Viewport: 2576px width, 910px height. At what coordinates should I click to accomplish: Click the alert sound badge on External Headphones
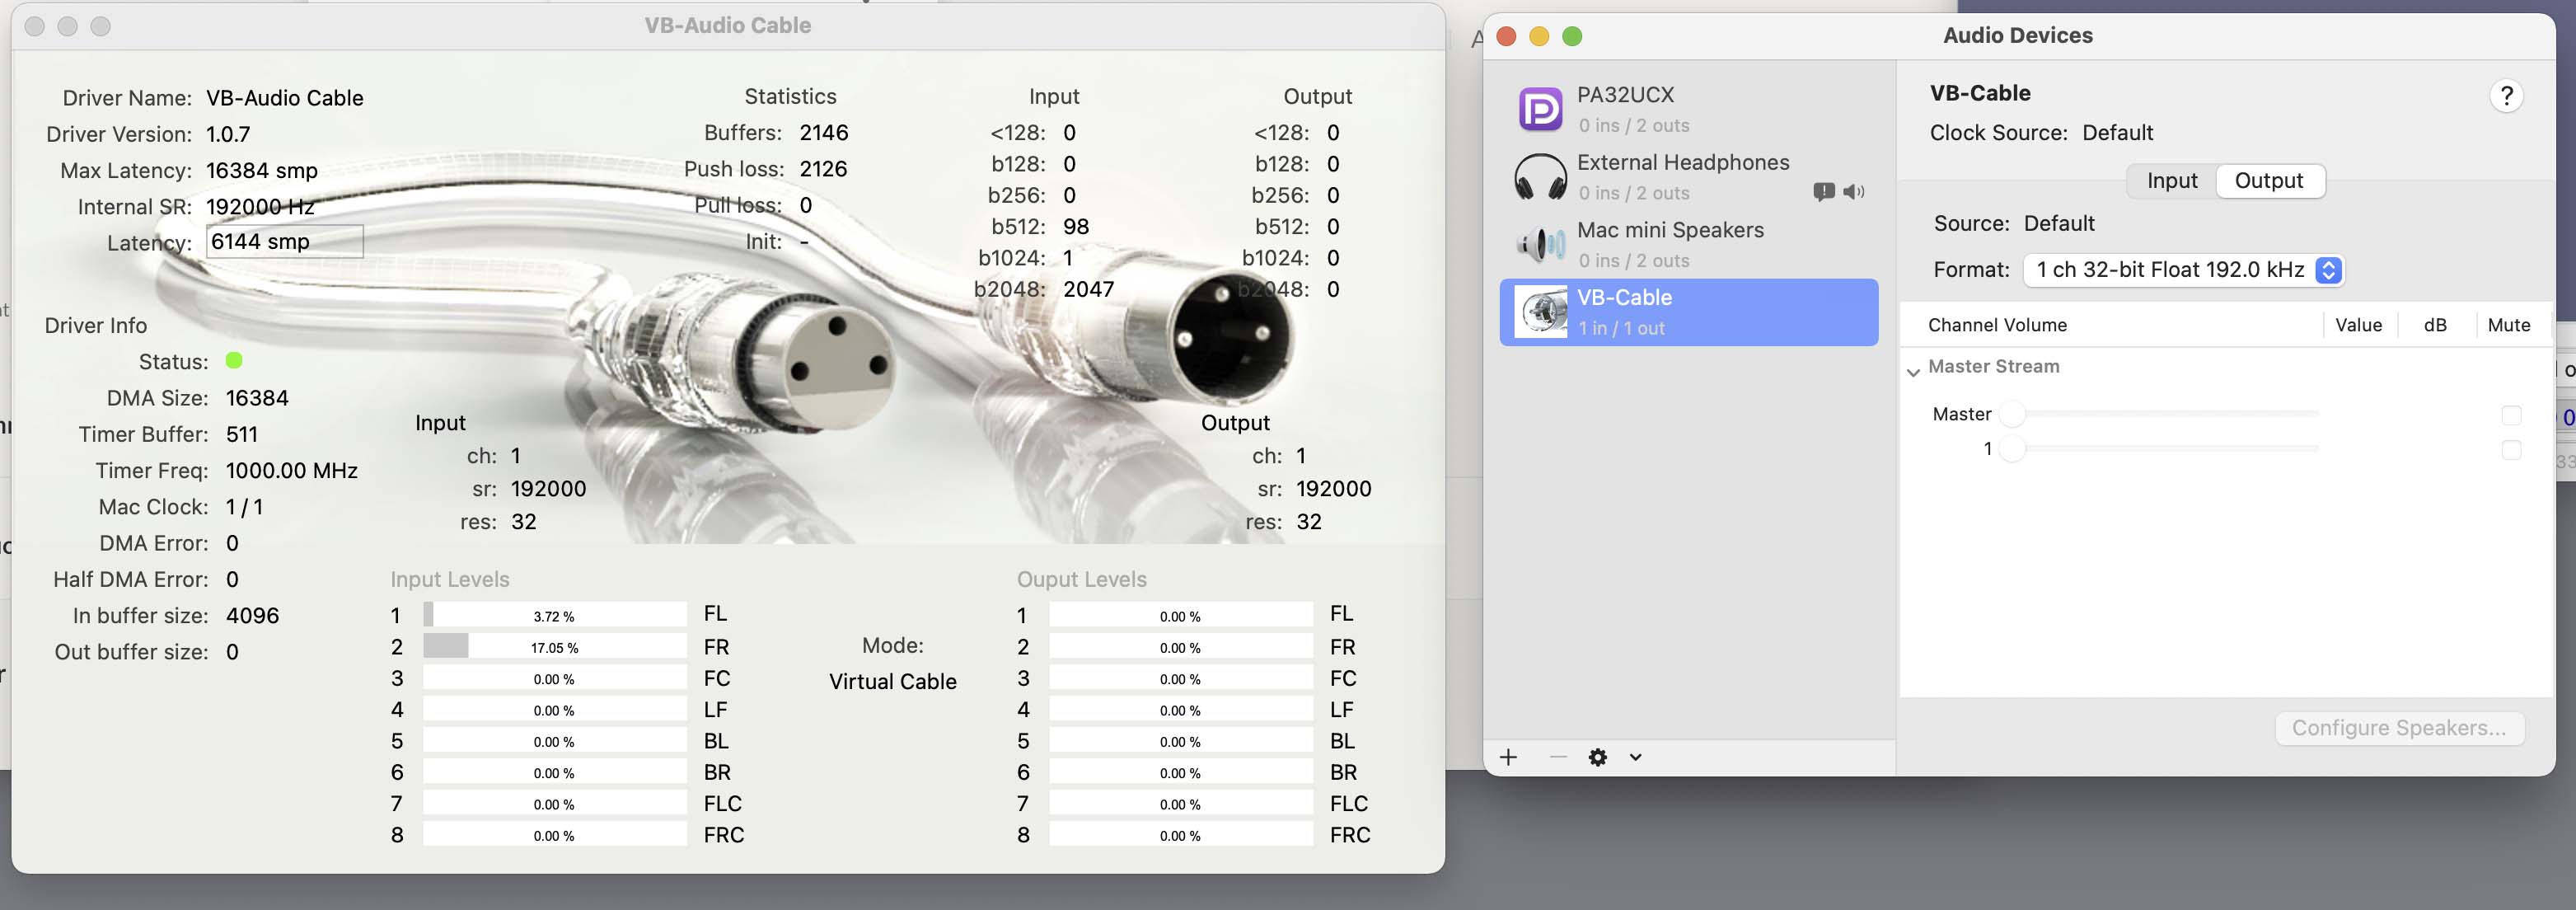(1823, 191)
